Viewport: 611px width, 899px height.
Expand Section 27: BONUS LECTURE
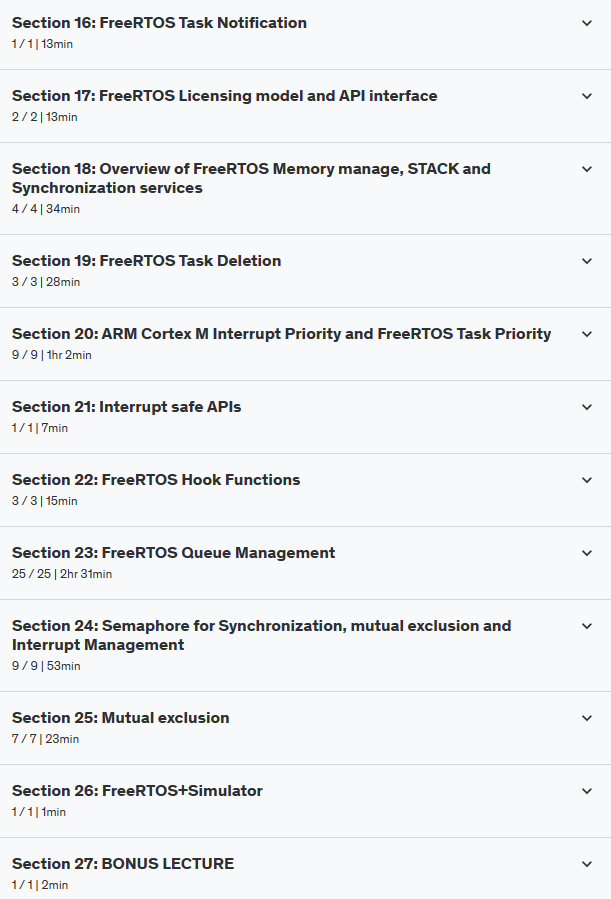[x=587, y=863]
